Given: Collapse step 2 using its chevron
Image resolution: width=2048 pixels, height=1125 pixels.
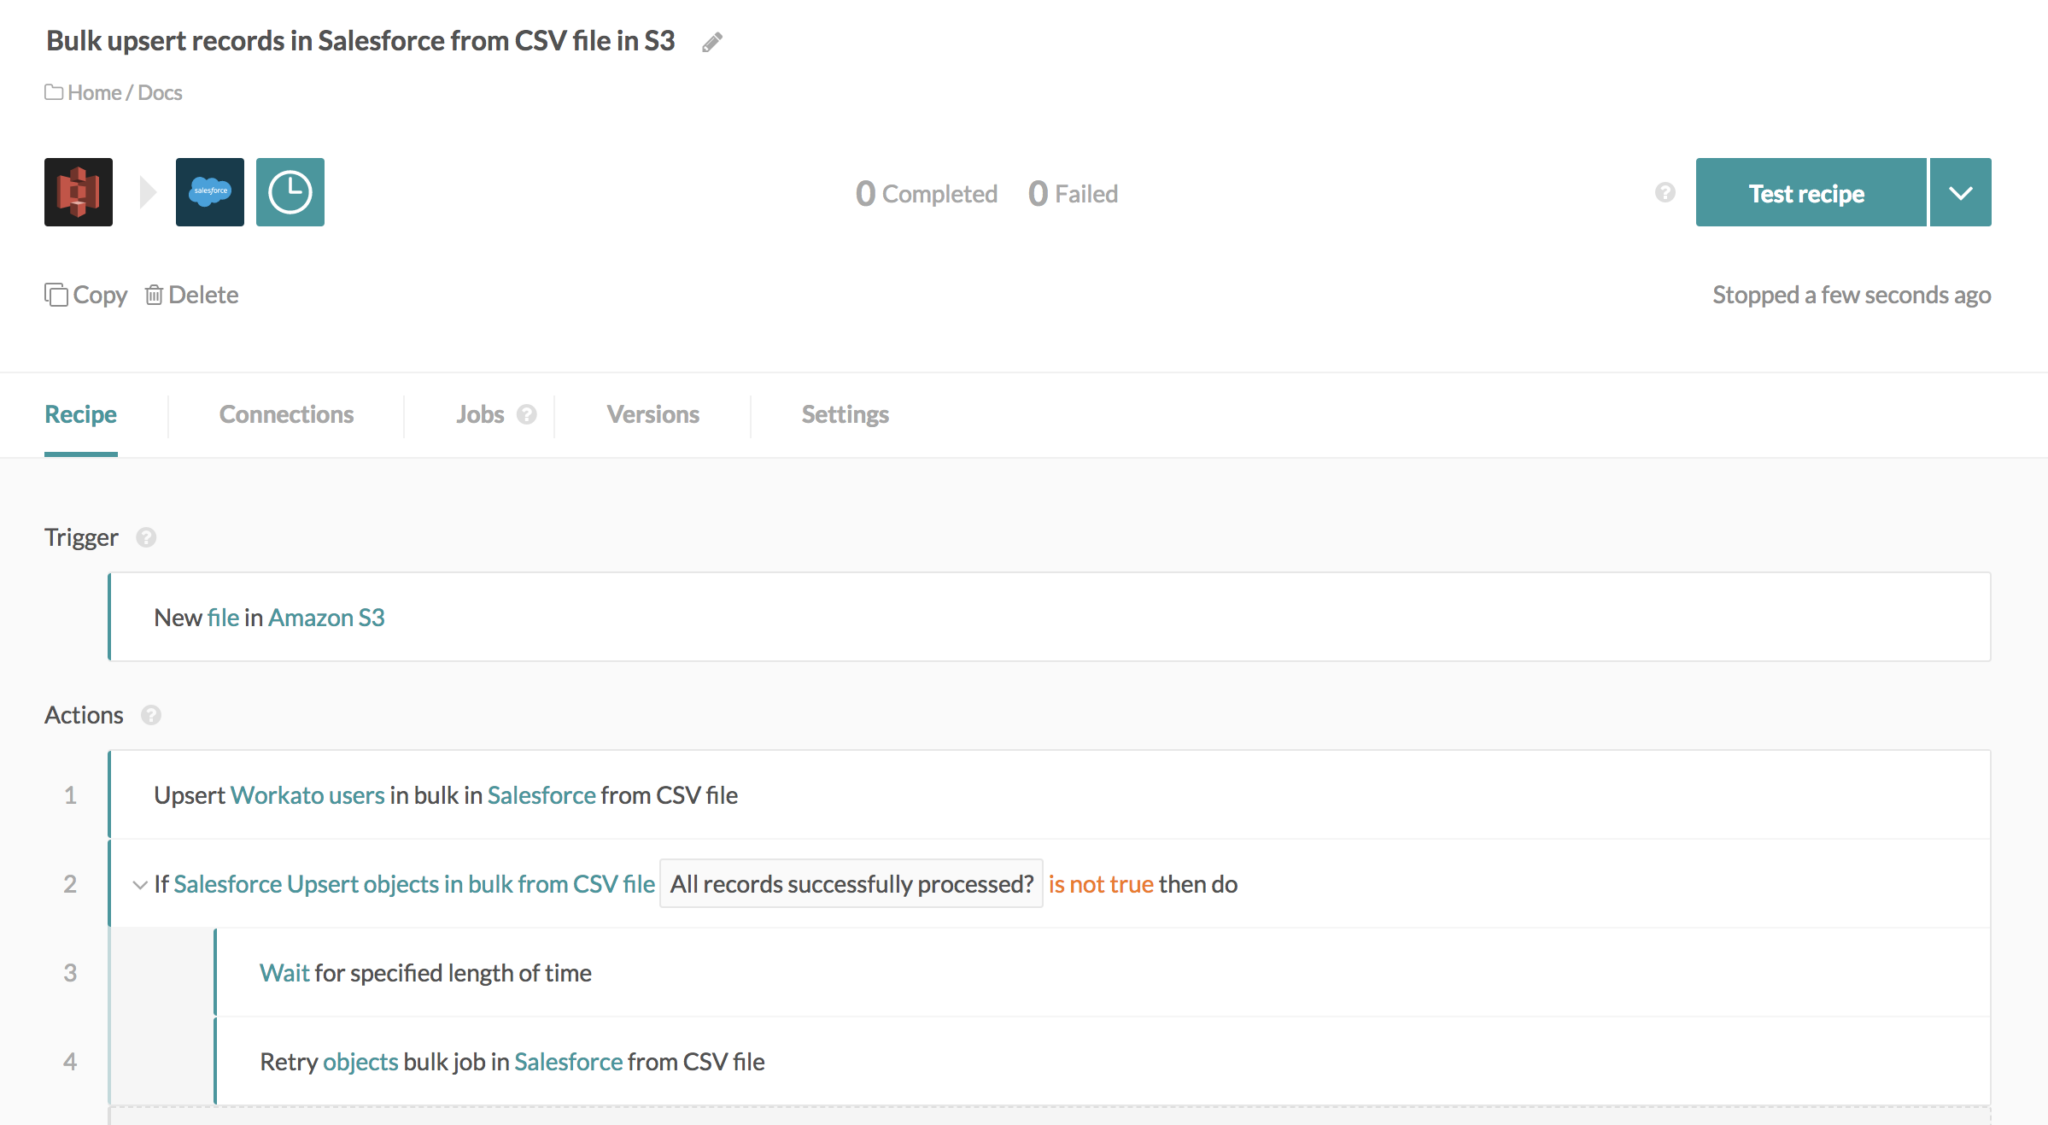Looking at the screenshot, I should tap(139, 884).
